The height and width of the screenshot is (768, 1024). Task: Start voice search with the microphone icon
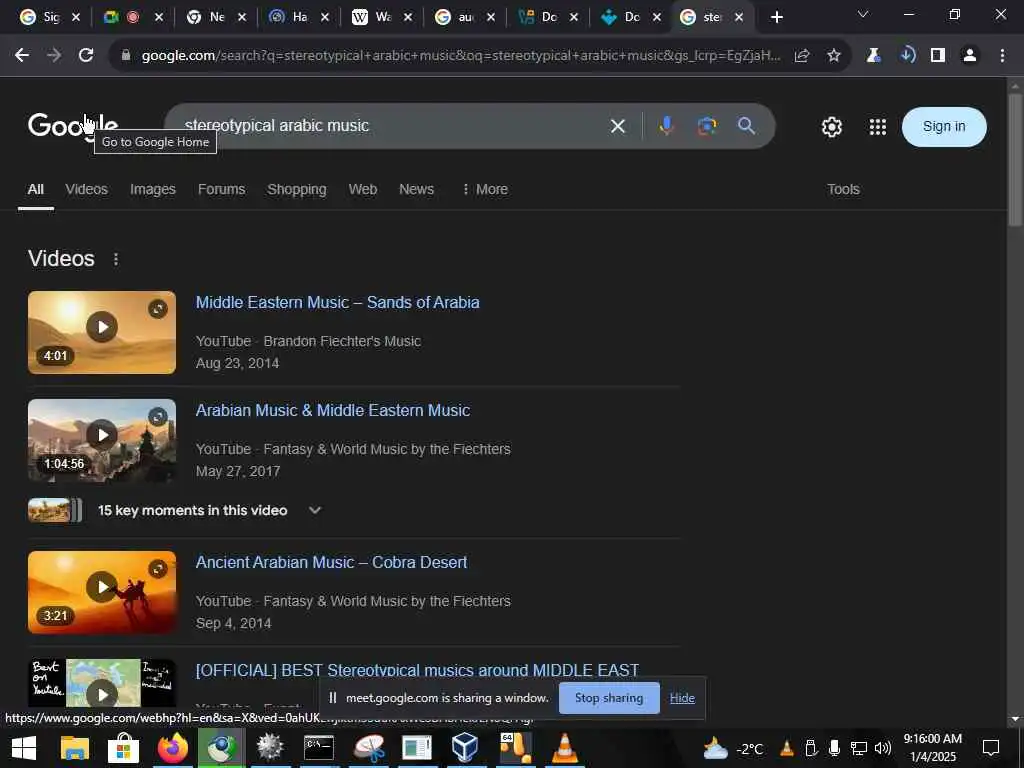666,125
